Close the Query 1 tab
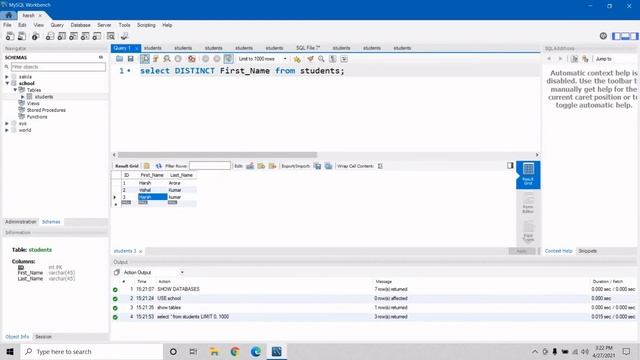 pos(137,48)
